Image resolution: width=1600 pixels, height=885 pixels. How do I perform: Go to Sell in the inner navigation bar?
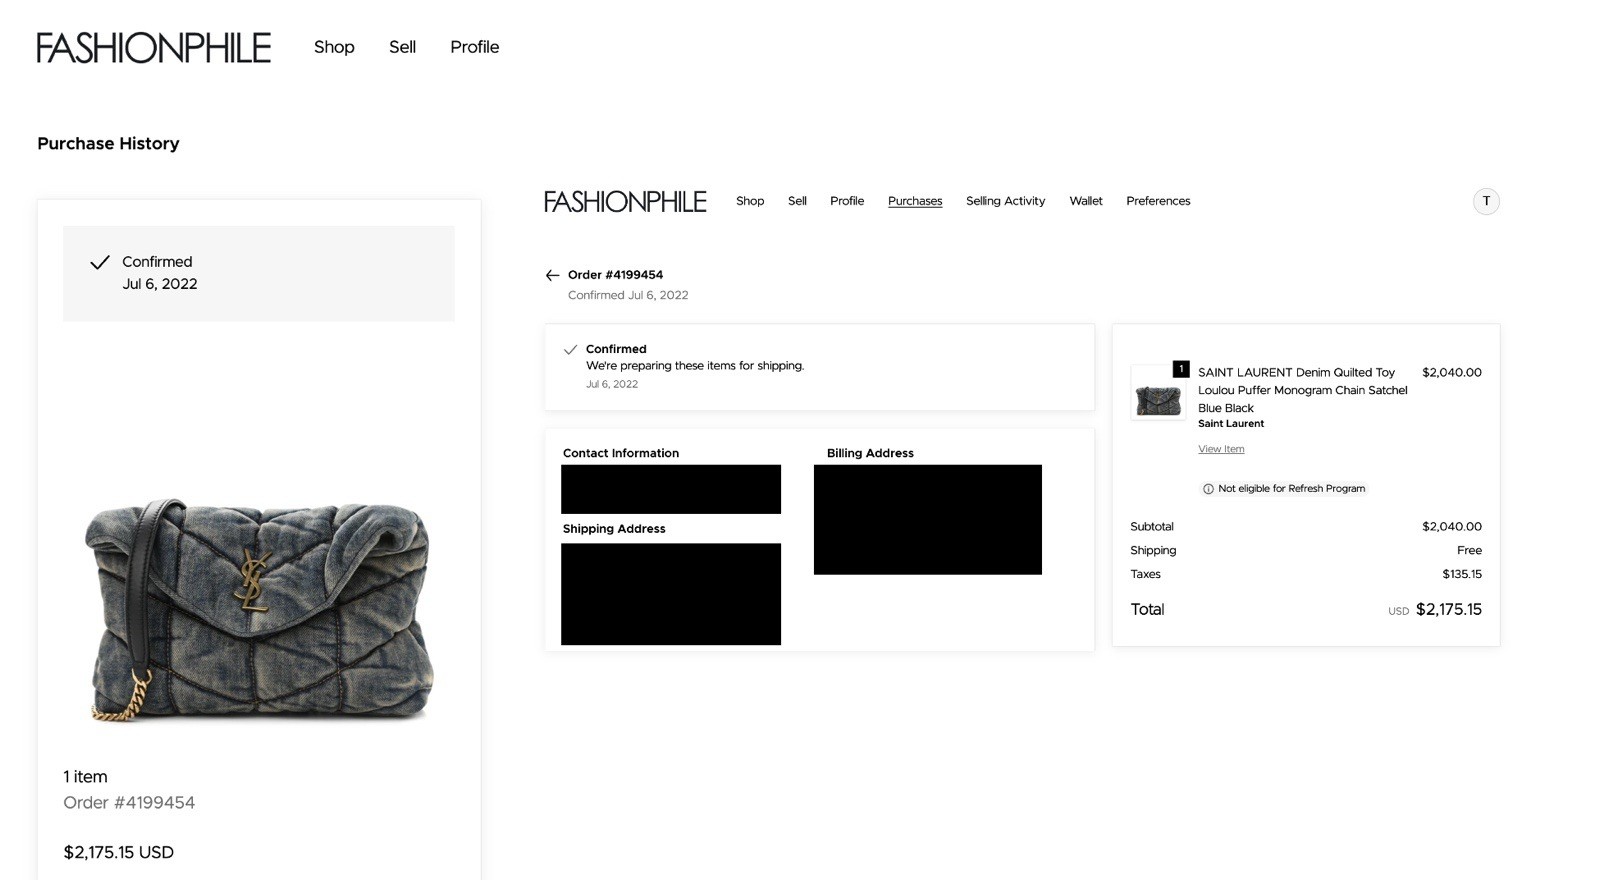(x=797, y=201)
